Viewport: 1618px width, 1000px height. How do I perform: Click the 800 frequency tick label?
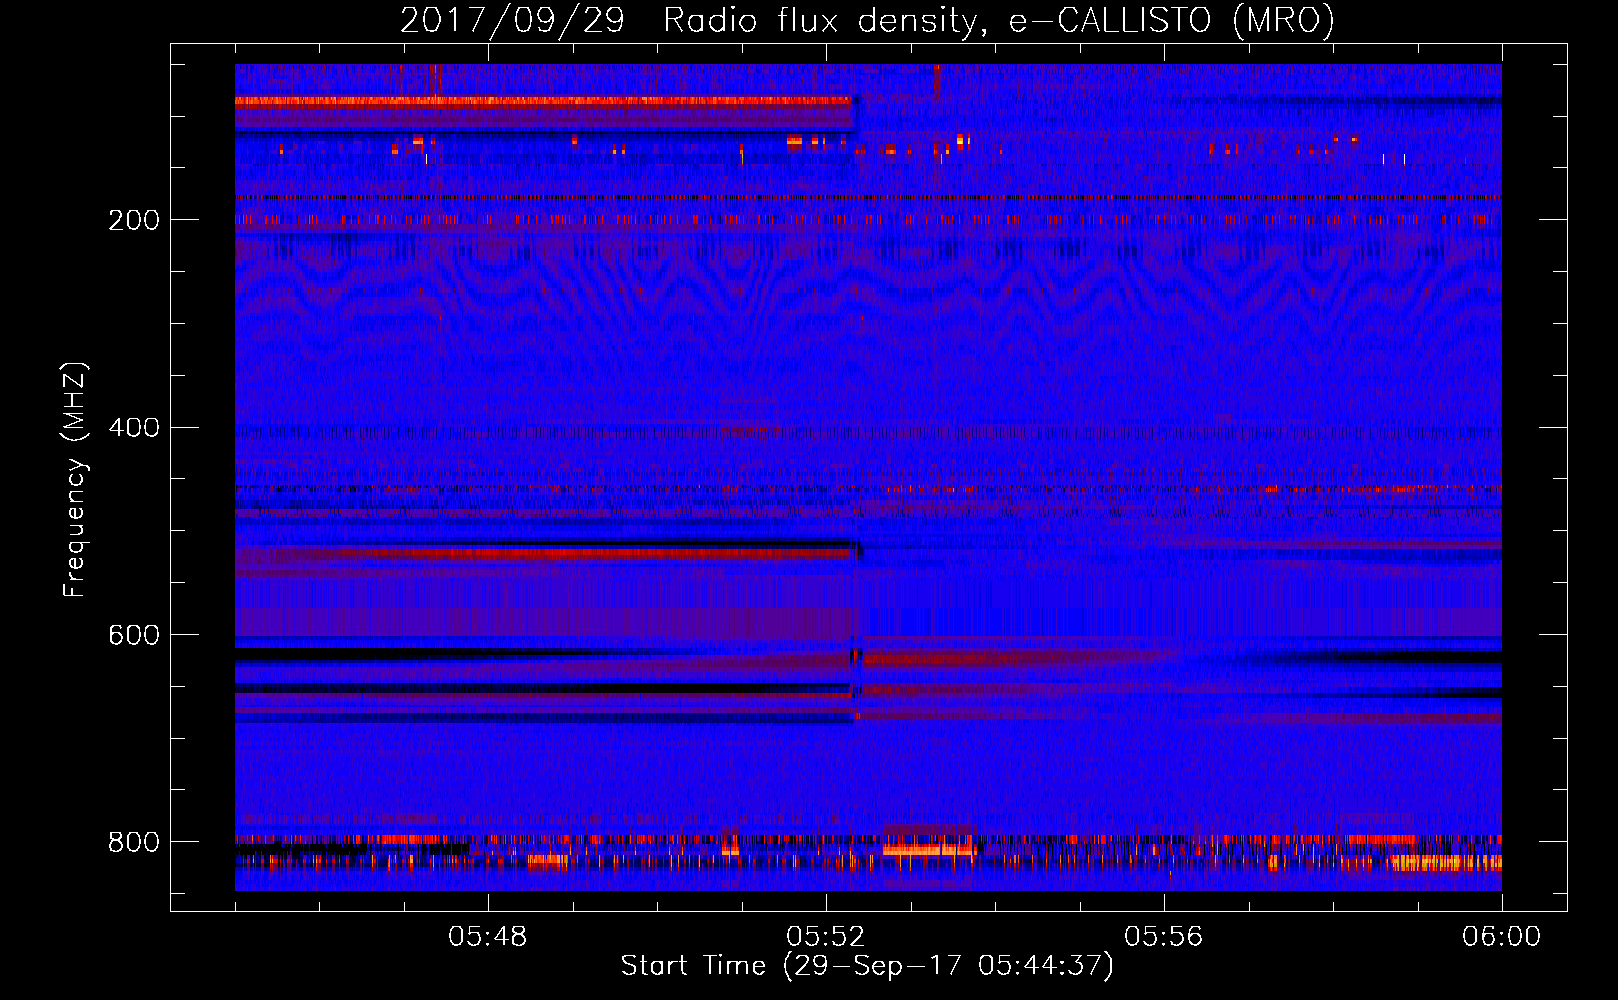pyautogui.click(x=134, y=842)
